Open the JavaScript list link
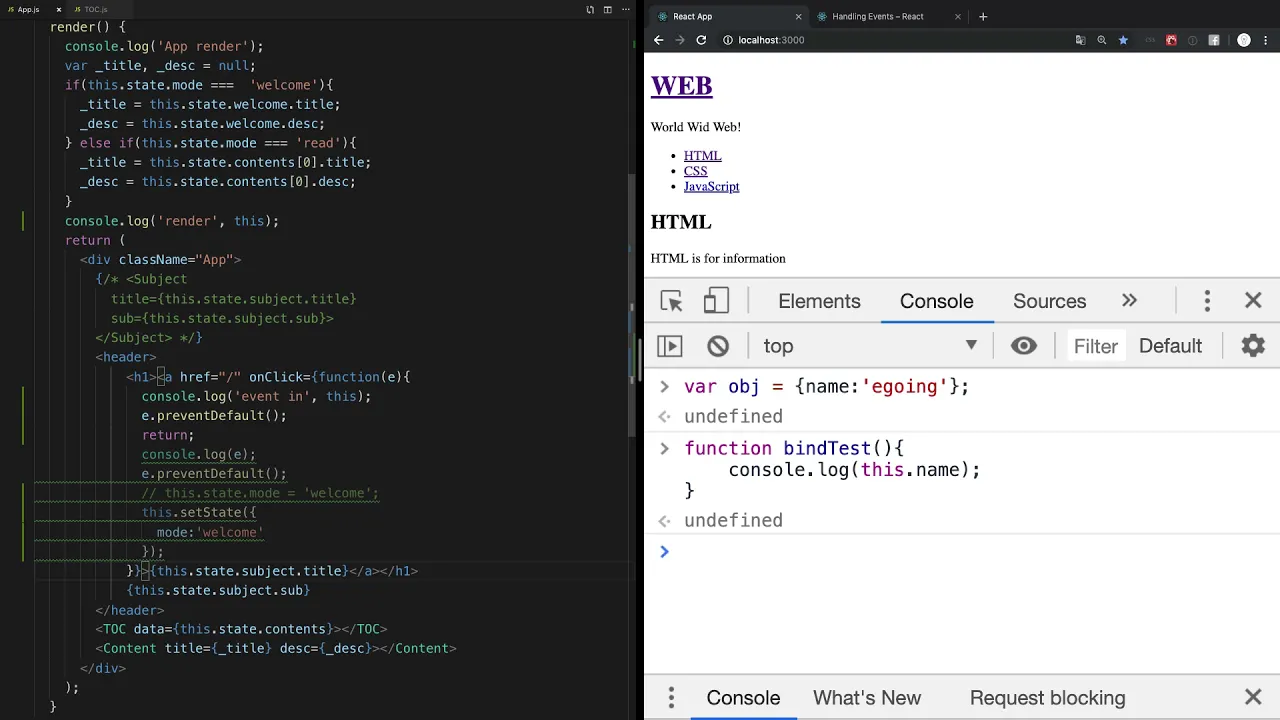The height and width of the screenshot is (720, 1280). pyautogui.click(x=711, y=186)
